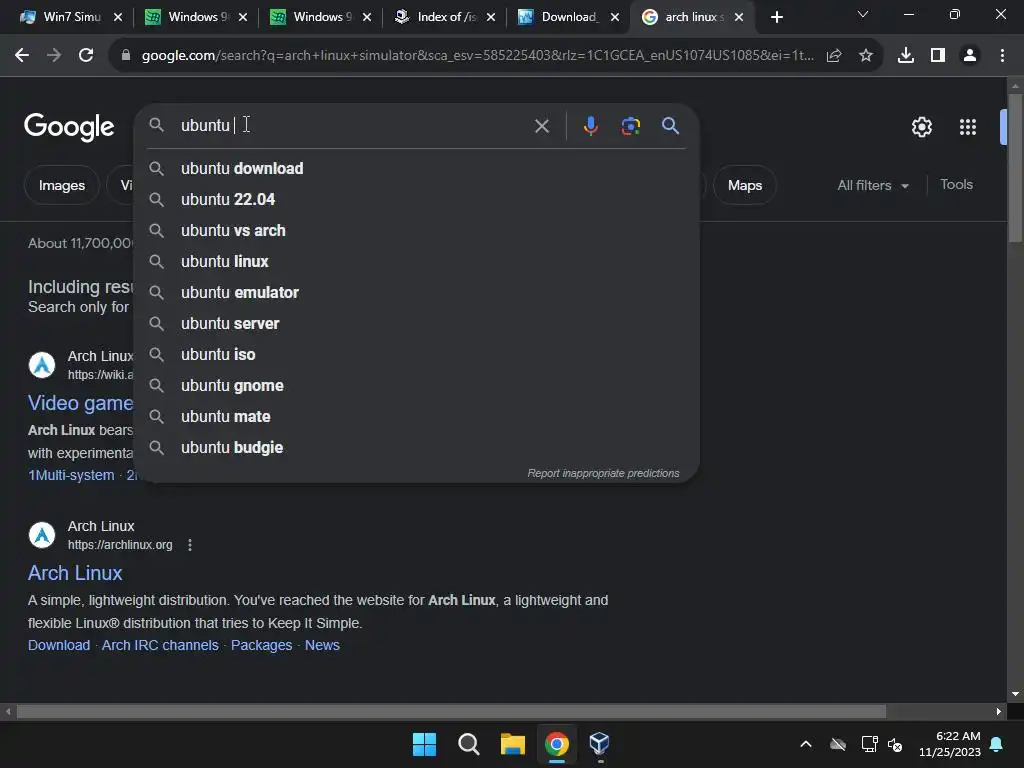The height and width of the screenshot is (768, 1024).
Task: Switch to the Win7 Simu tab
Action: pos(60,17)
